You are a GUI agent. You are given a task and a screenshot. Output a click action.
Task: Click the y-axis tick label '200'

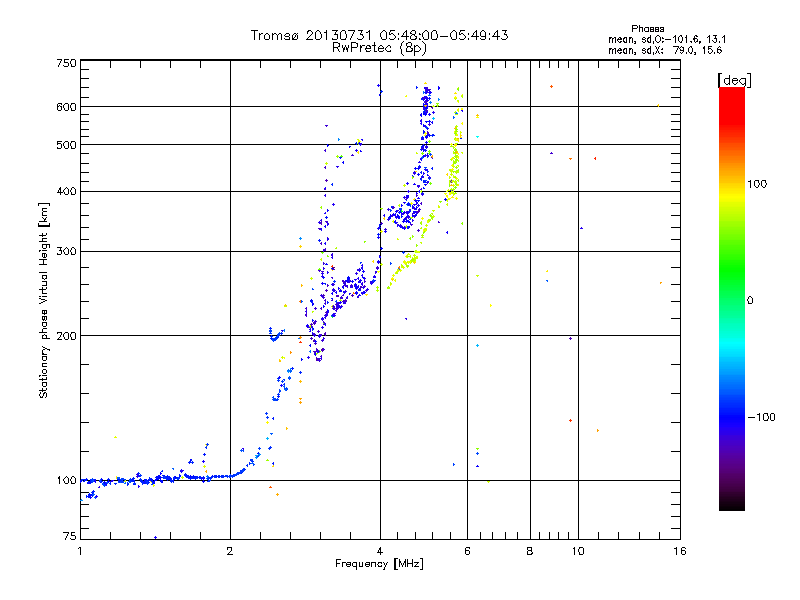click(x=66, y=336)
